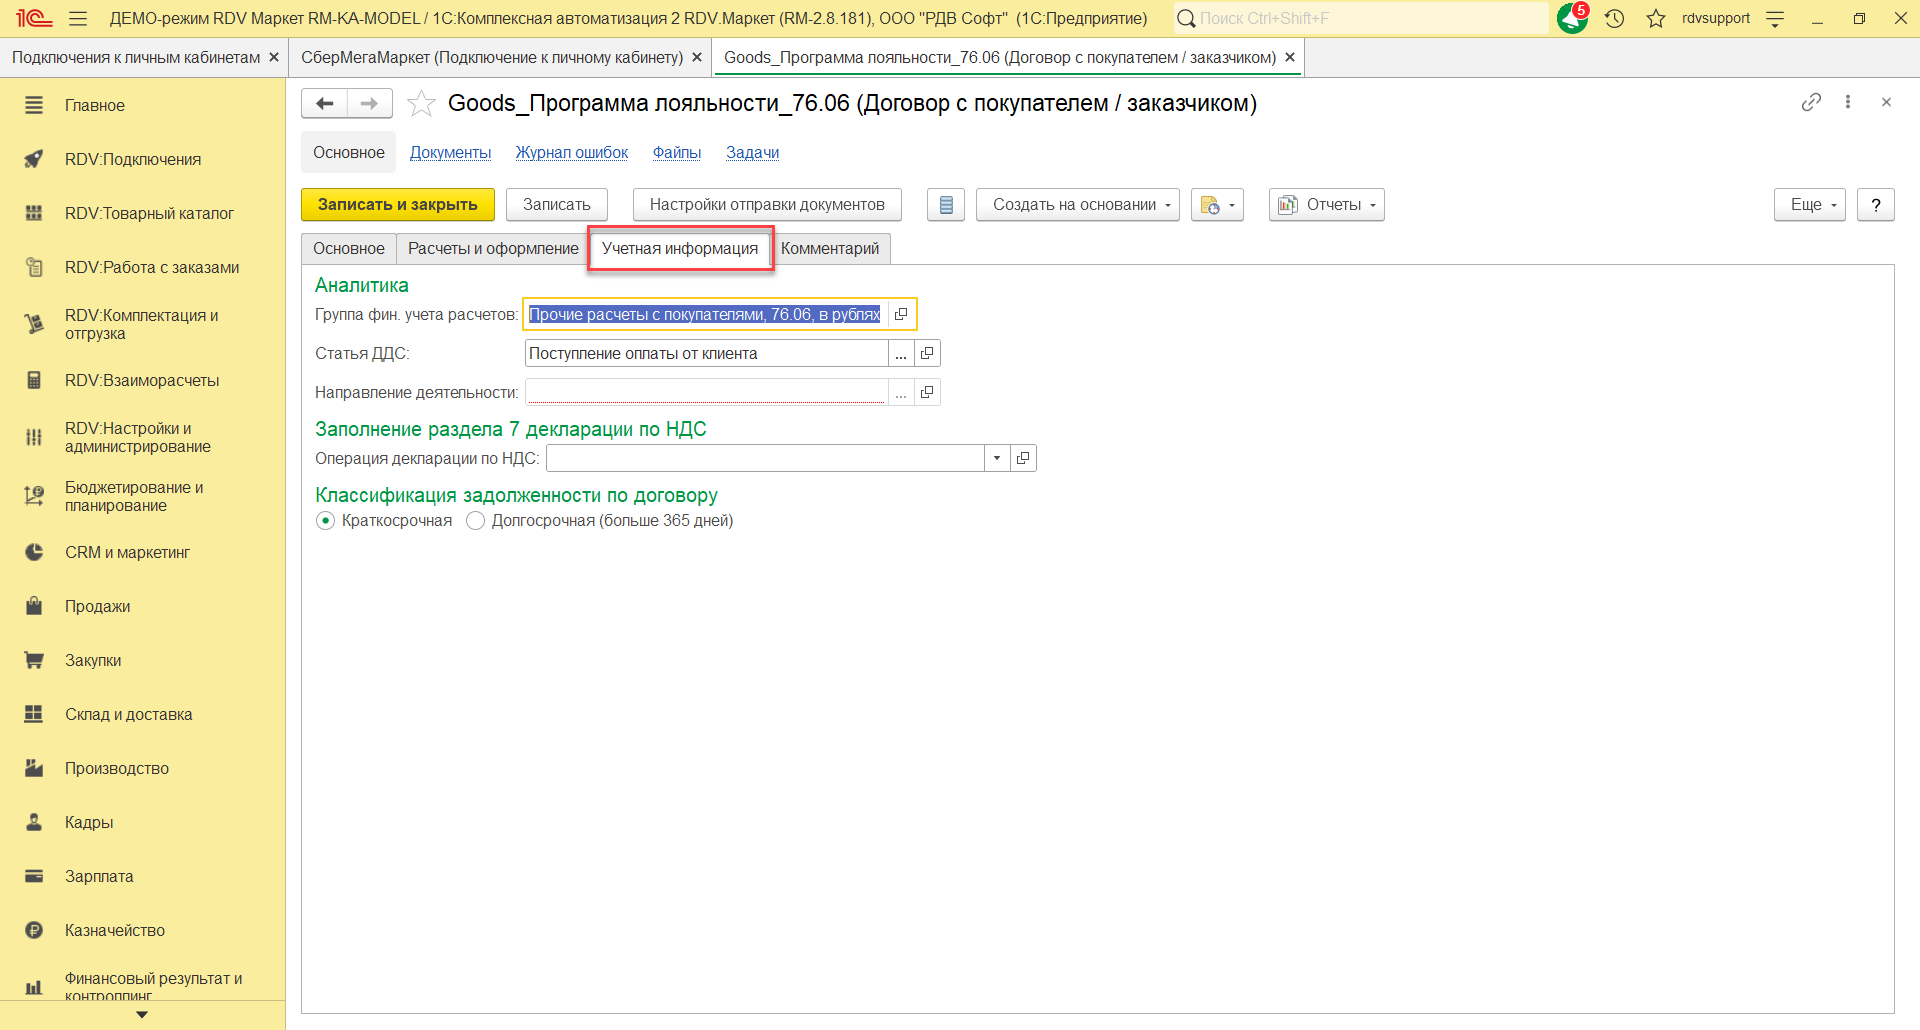Open the Комментарий tab
Screen dimensions: 1920x1030
830,249
